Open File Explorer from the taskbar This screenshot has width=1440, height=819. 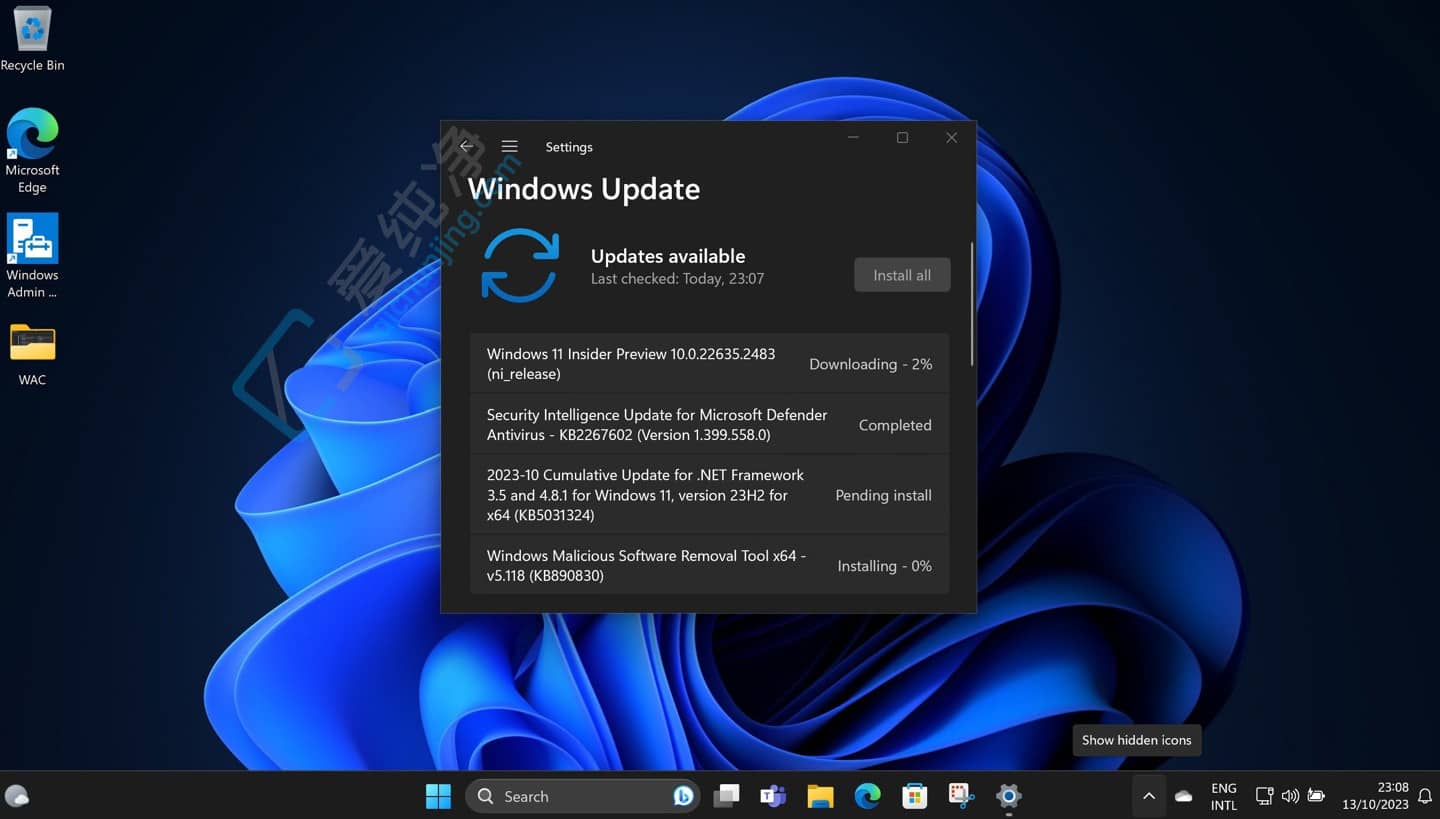click(x=819, y=795)
